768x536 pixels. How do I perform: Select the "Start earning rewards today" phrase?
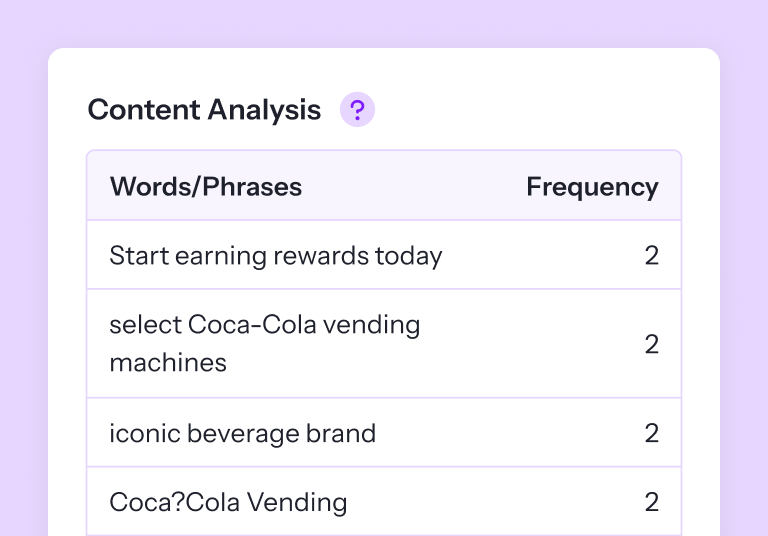point(275,256)
